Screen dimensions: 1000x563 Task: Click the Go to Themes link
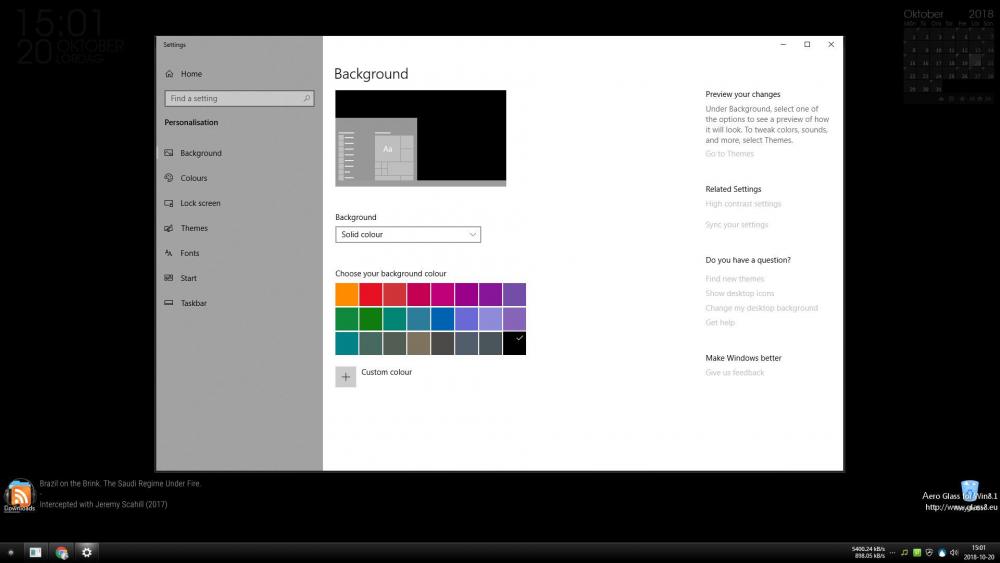(730, 154)
